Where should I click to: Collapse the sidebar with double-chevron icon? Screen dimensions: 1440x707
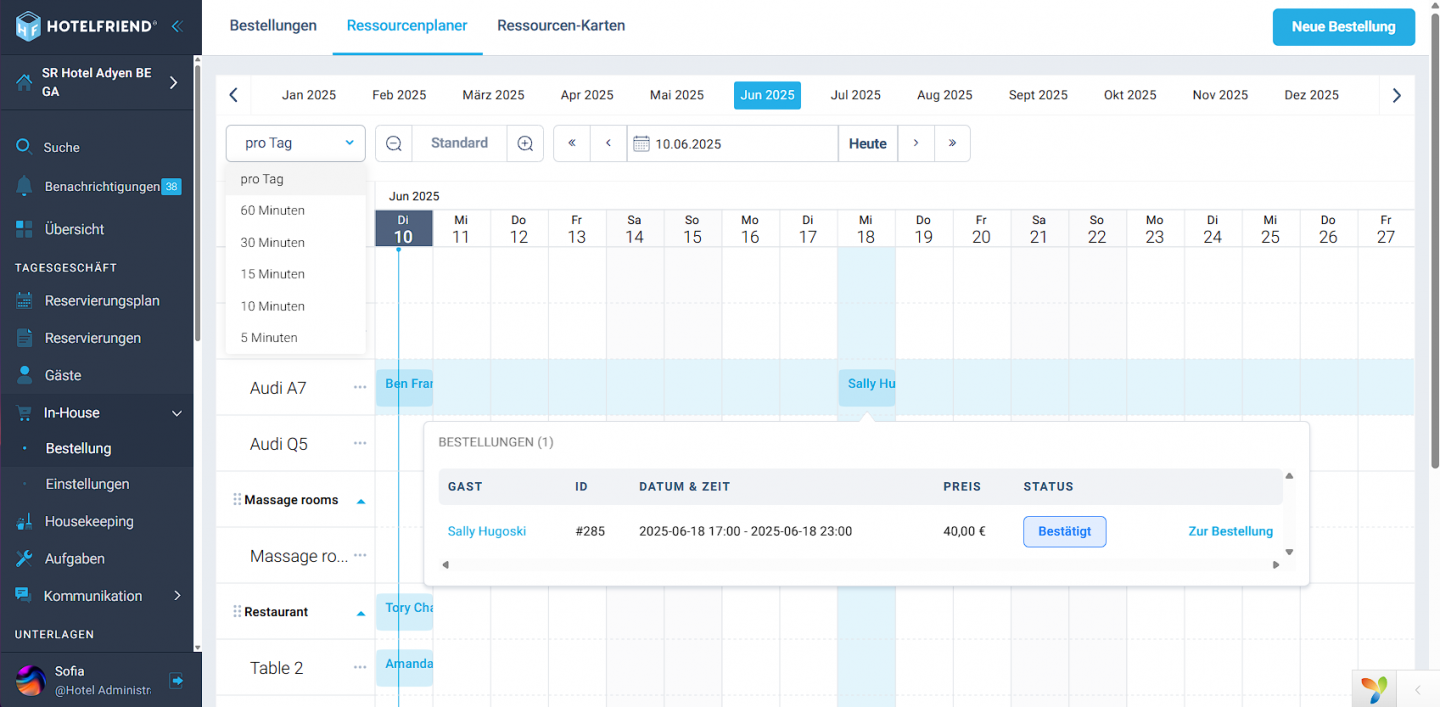click(x=177, y=26)
